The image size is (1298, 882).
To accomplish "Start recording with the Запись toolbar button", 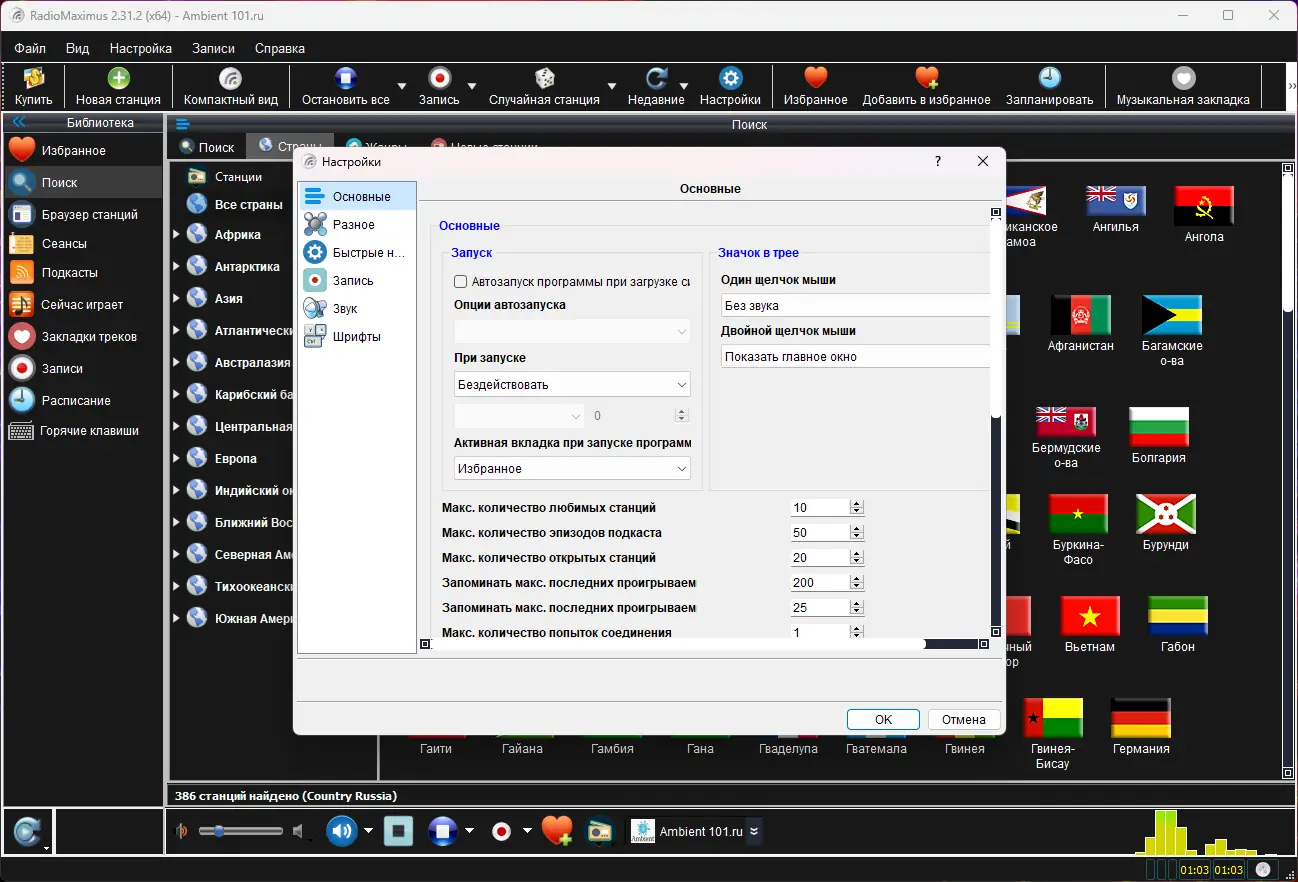I will click(x=439, y=86).
